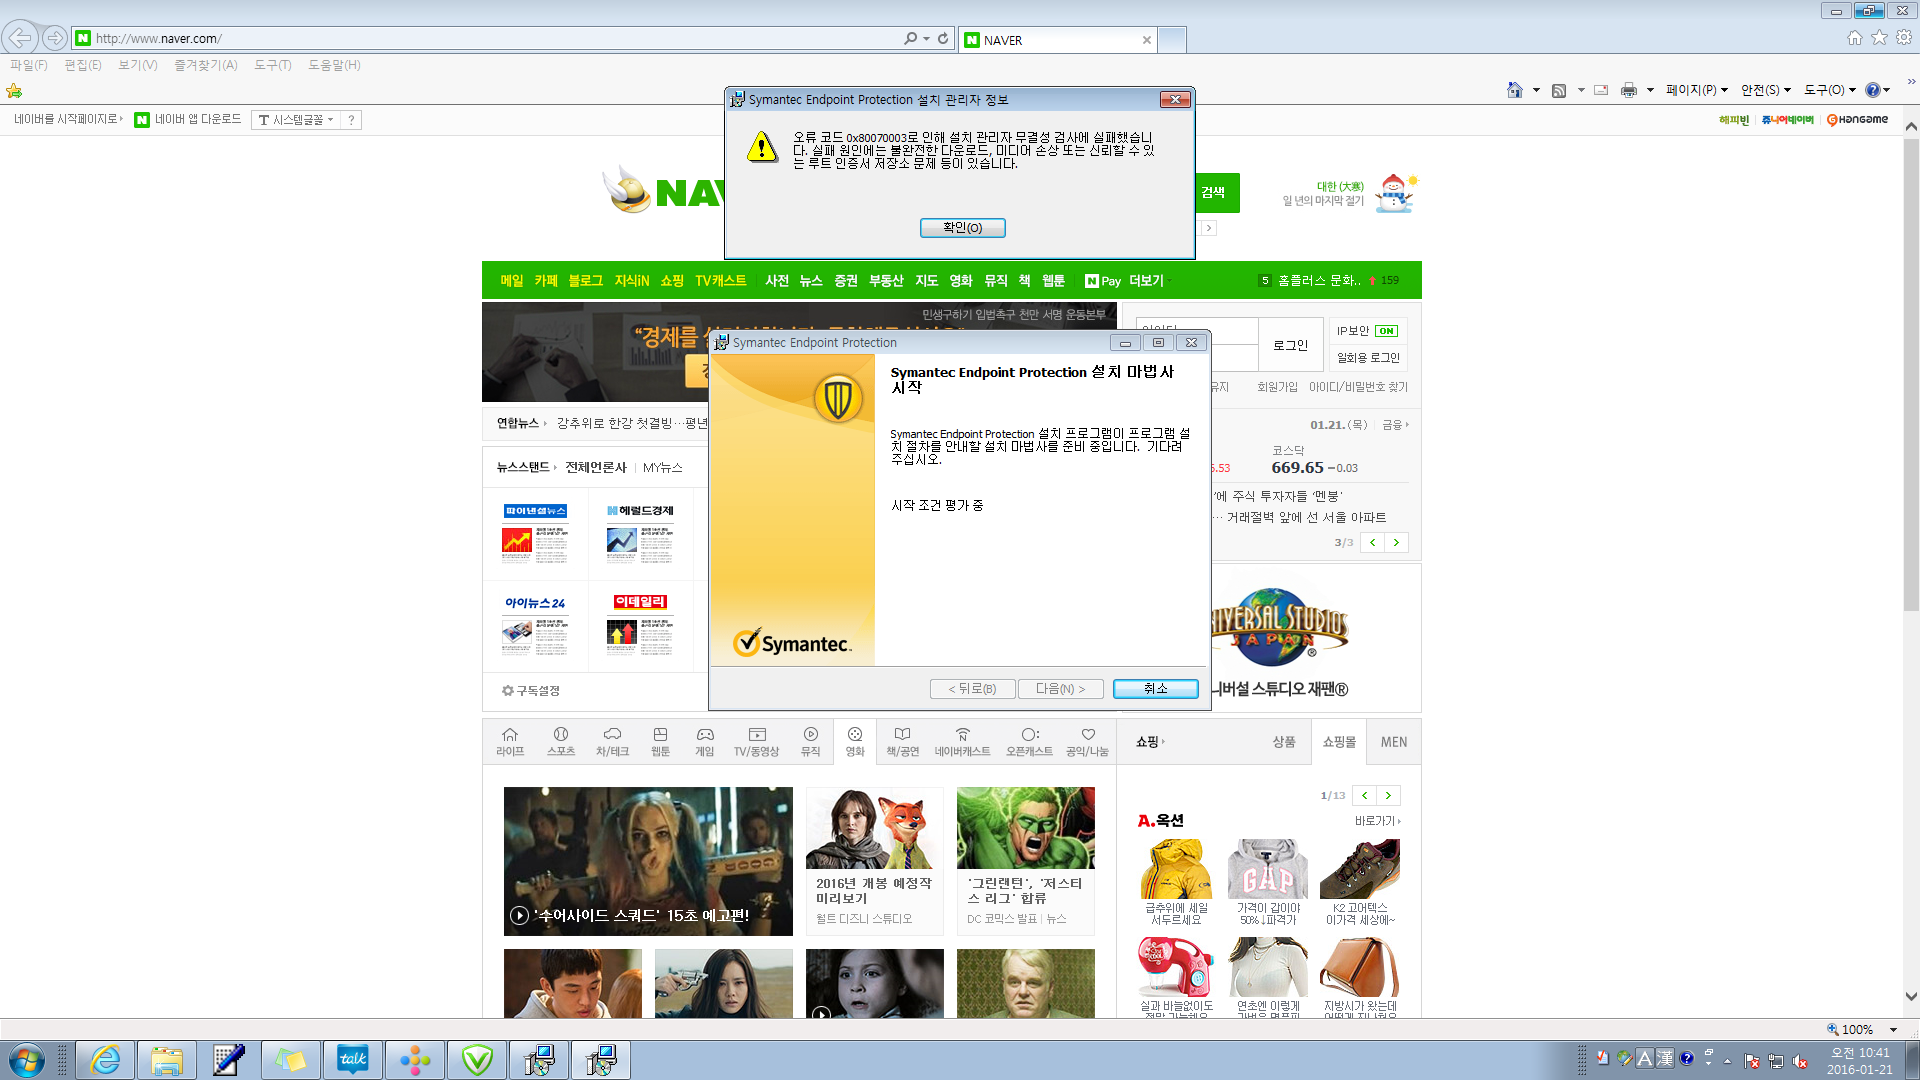1920x1080 pixels.
Task: Expand command bar overflow chevron
Action: click(x=1910, y=82)
